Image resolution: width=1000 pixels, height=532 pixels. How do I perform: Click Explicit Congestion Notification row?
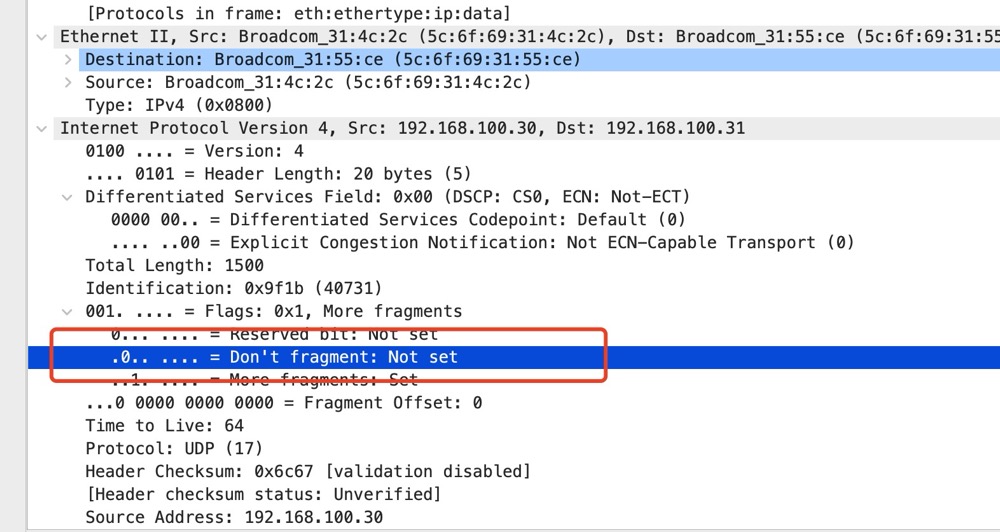[x=480, y=243]
